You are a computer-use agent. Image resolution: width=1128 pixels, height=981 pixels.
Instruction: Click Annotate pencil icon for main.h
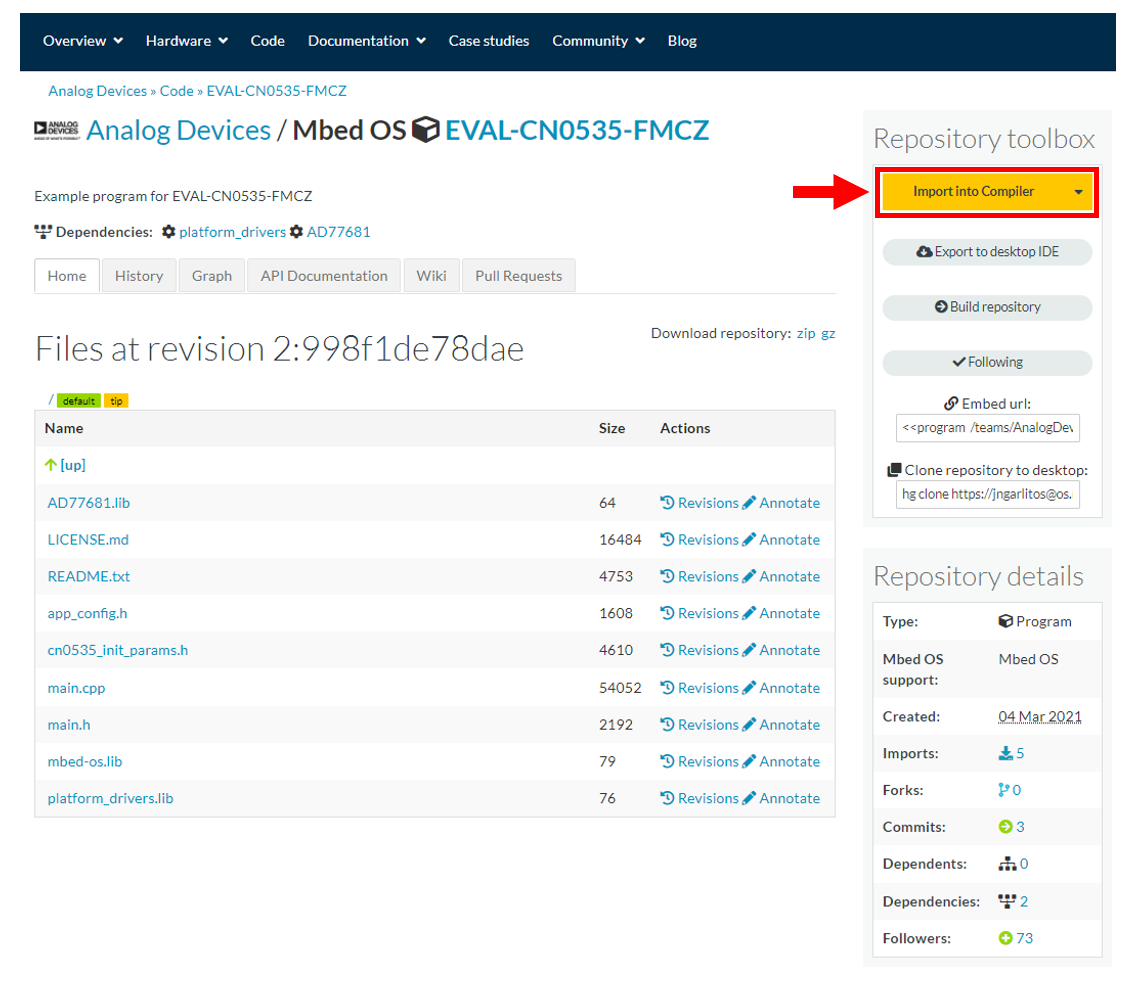[749, 724]
